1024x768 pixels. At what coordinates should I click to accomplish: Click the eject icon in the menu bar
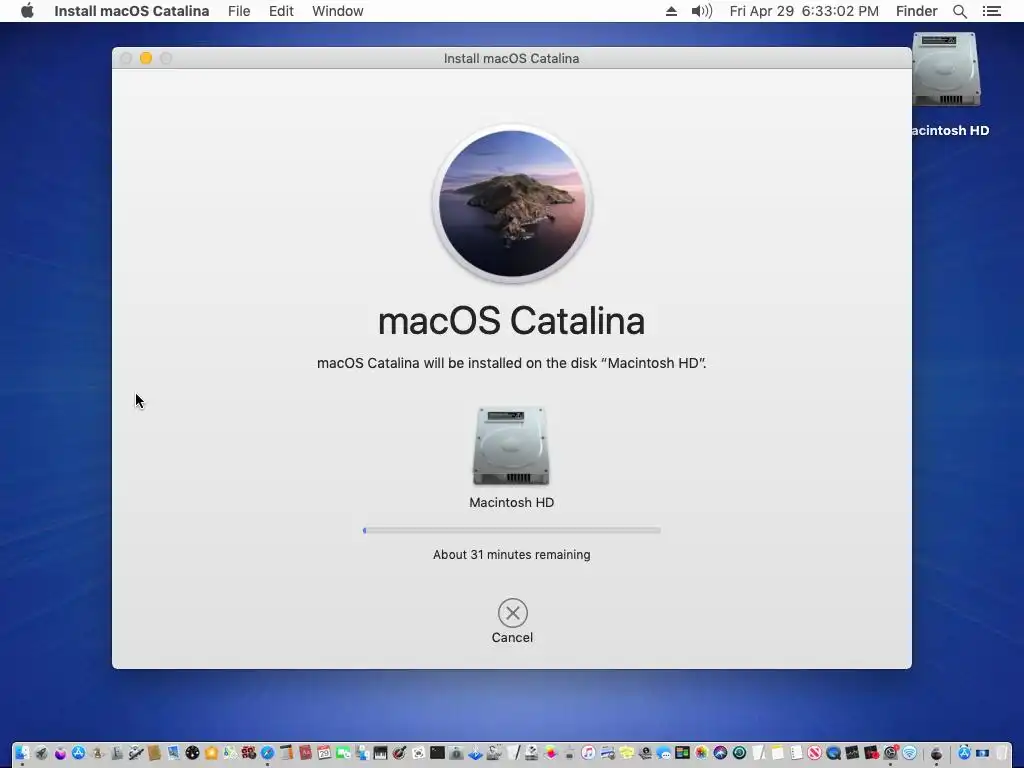pos(671,11)
